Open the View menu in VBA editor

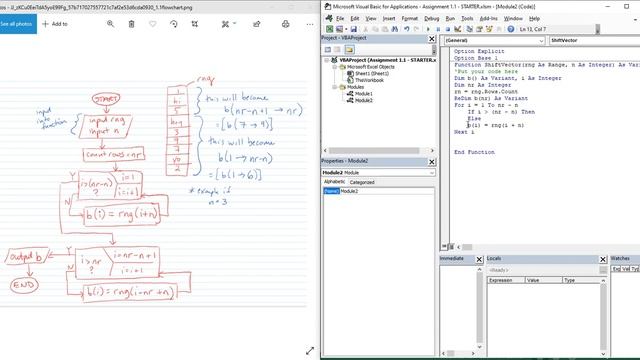point(371,18)
